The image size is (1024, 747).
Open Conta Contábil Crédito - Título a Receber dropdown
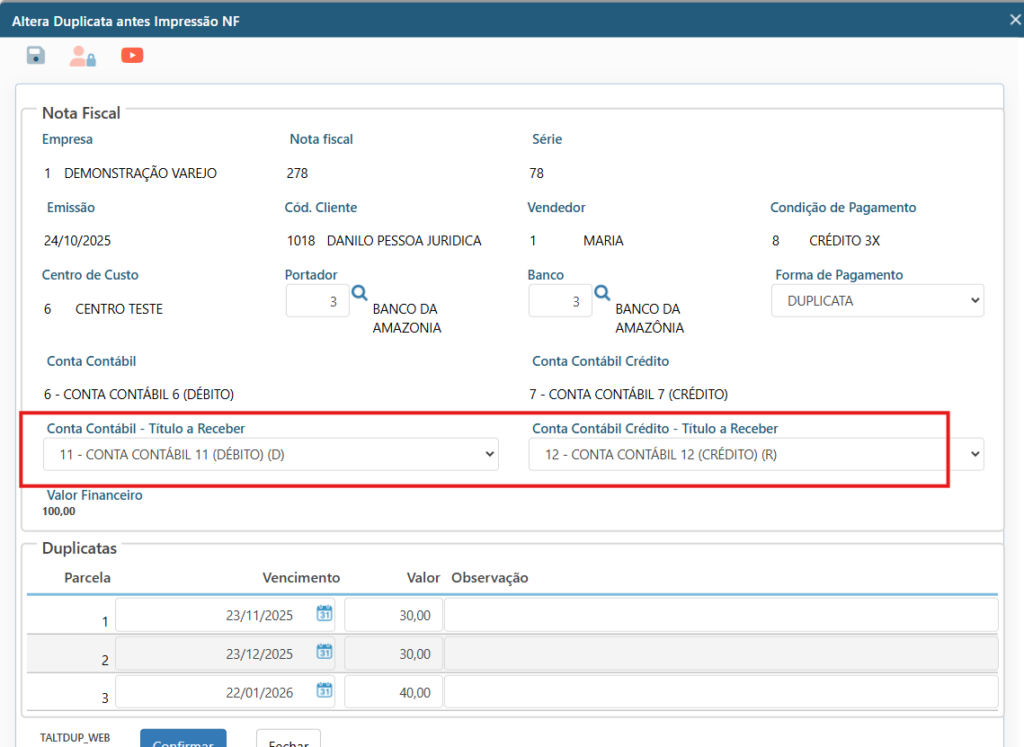pos(755,455)
